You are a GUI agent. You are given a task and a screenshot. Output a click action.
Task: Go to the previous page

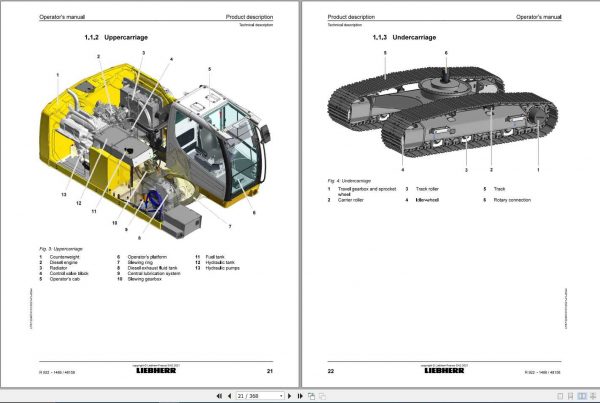[230, 396]
